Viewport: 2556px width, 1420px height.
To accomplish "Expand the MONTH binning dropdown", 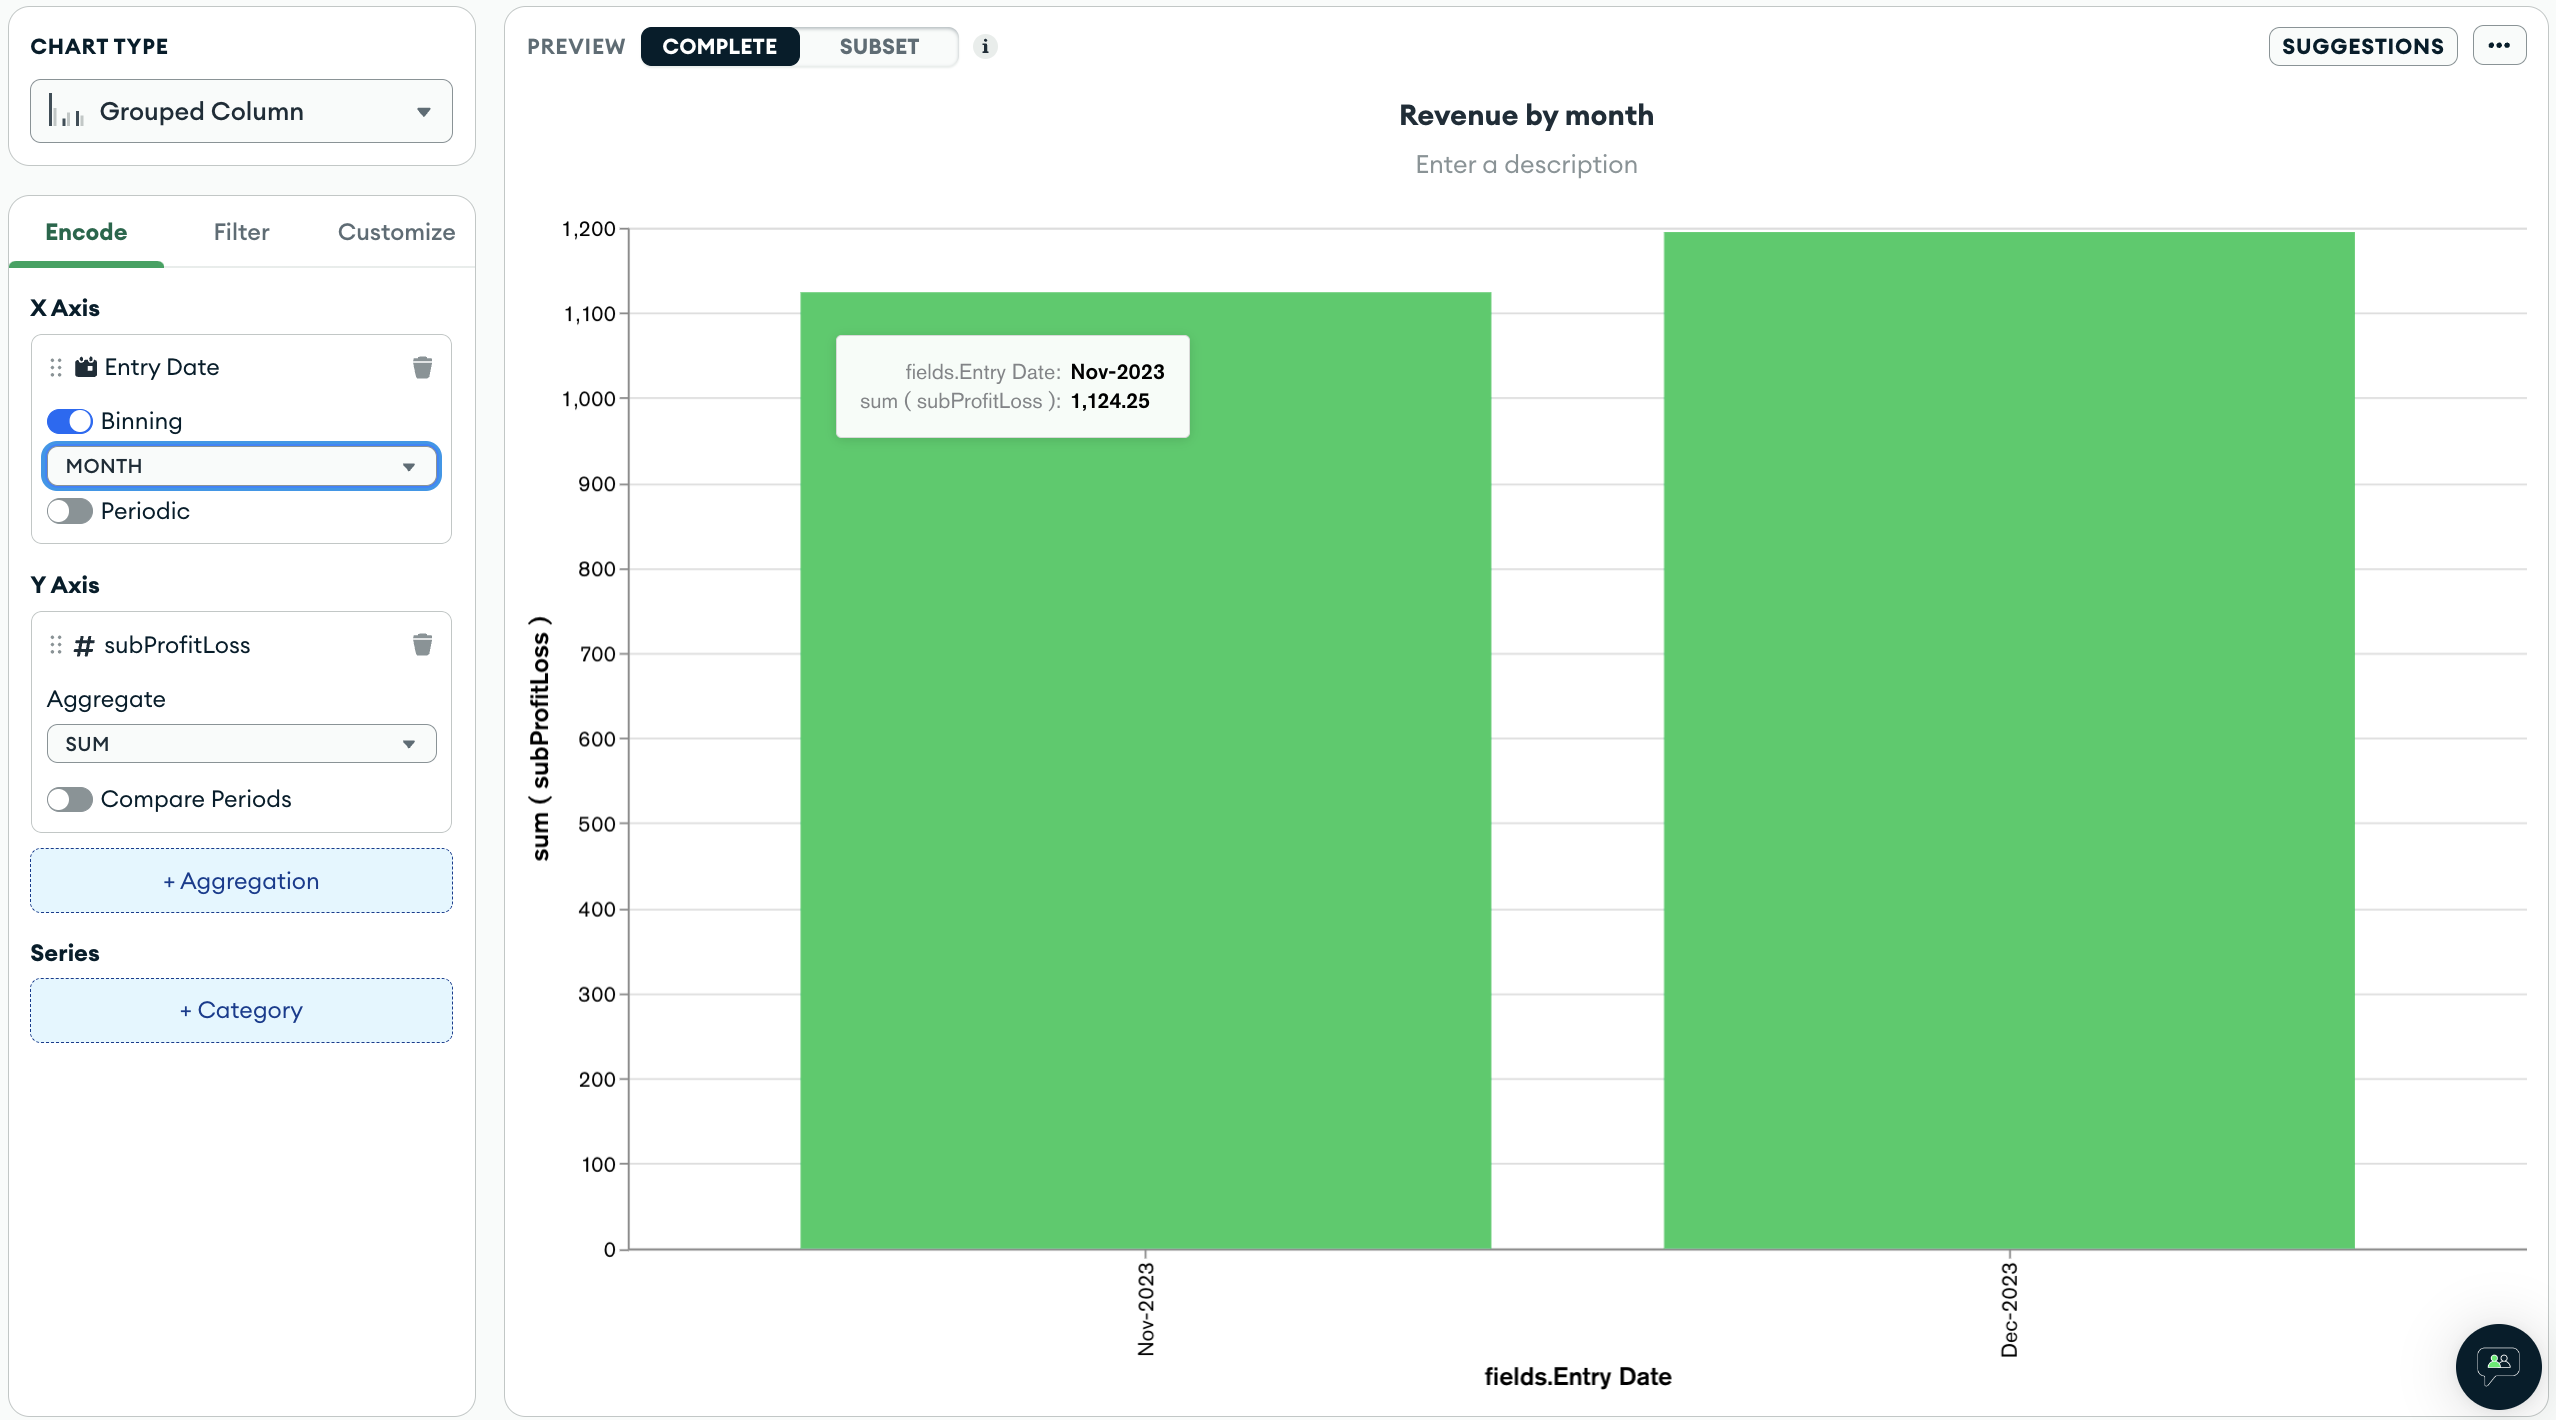I will pos(241,466).
